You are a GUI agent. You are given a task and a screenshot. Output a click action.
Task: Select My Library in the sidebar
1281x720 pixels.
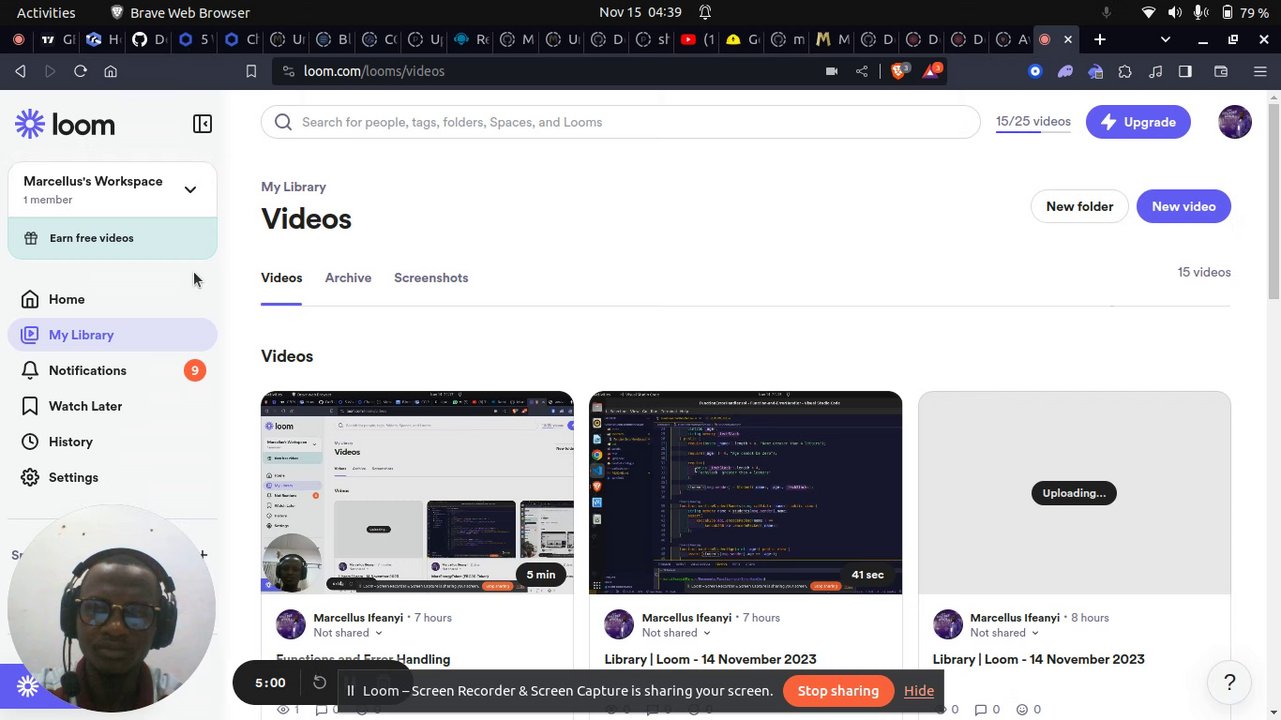point(112,335)
